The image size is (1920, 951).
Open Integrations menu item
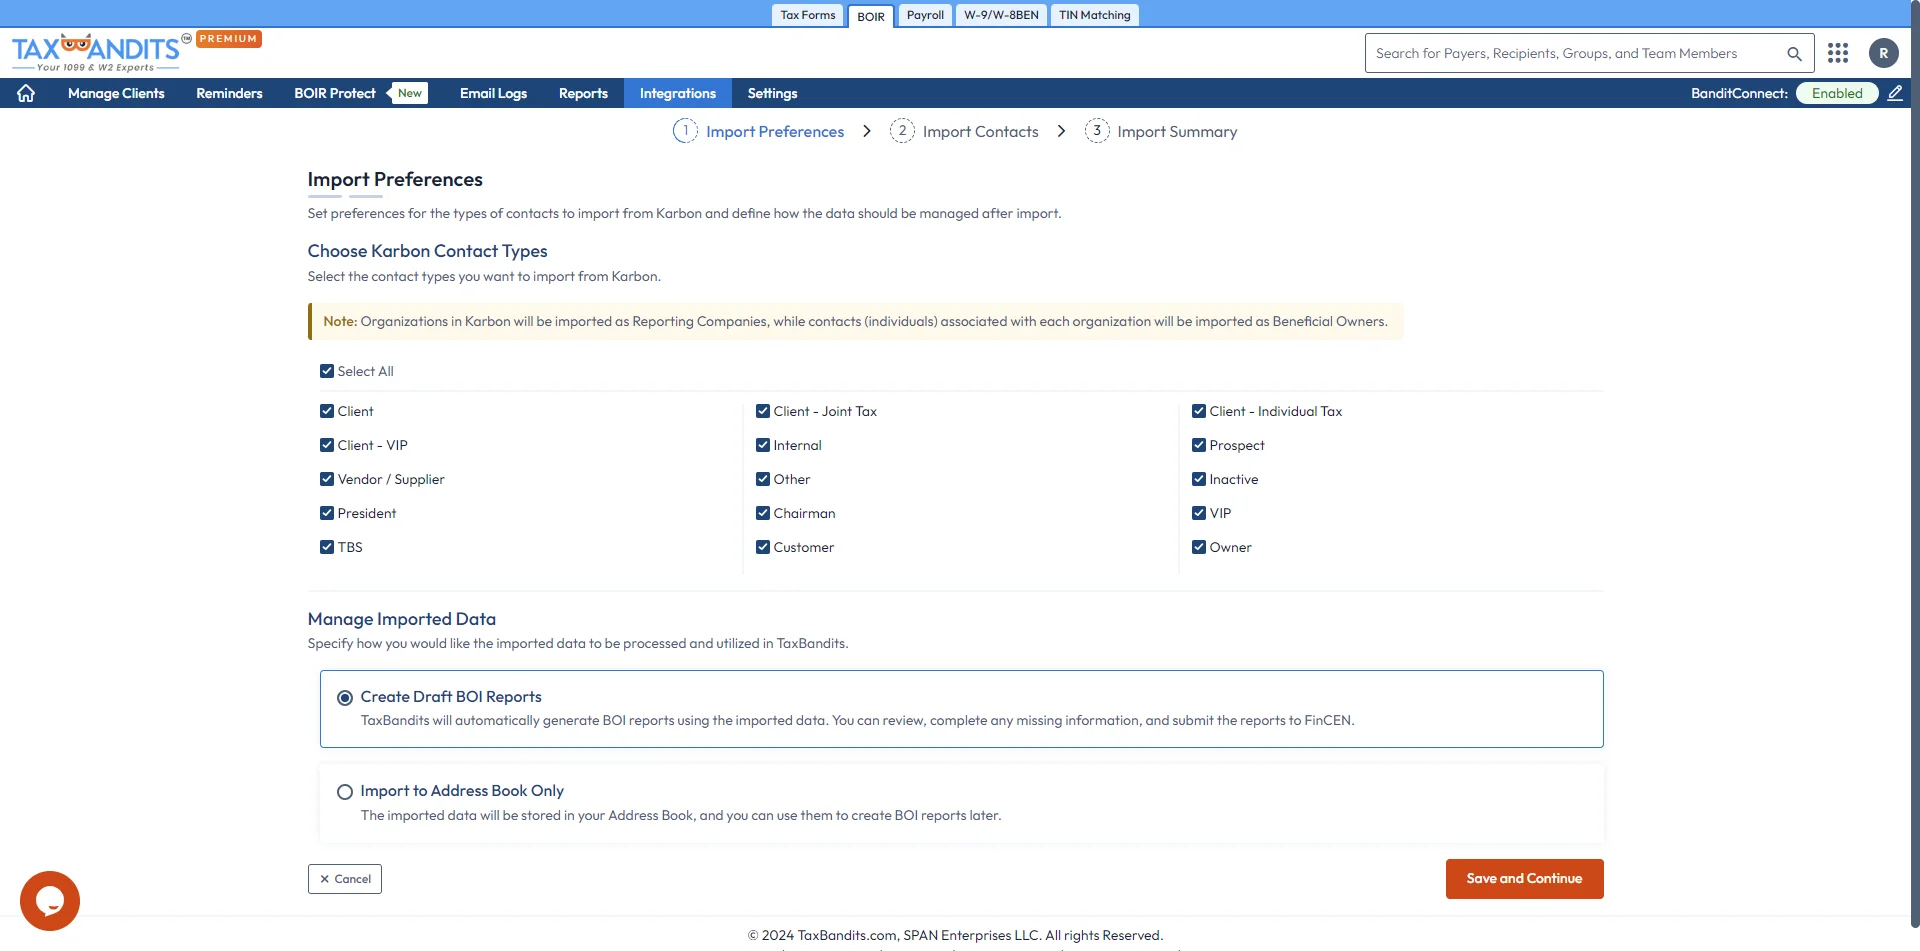678,93
